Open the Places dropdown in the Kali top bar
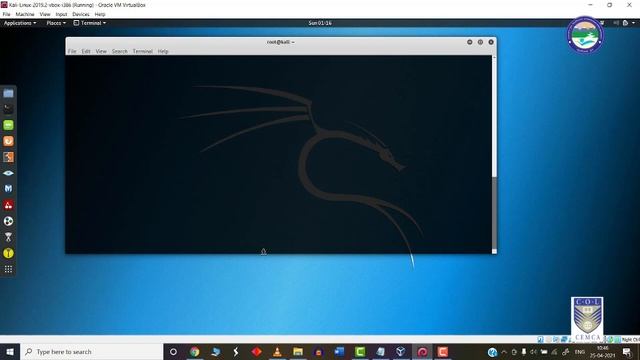The height and width of the screenshot is (360, 640). tap(56, 23)
